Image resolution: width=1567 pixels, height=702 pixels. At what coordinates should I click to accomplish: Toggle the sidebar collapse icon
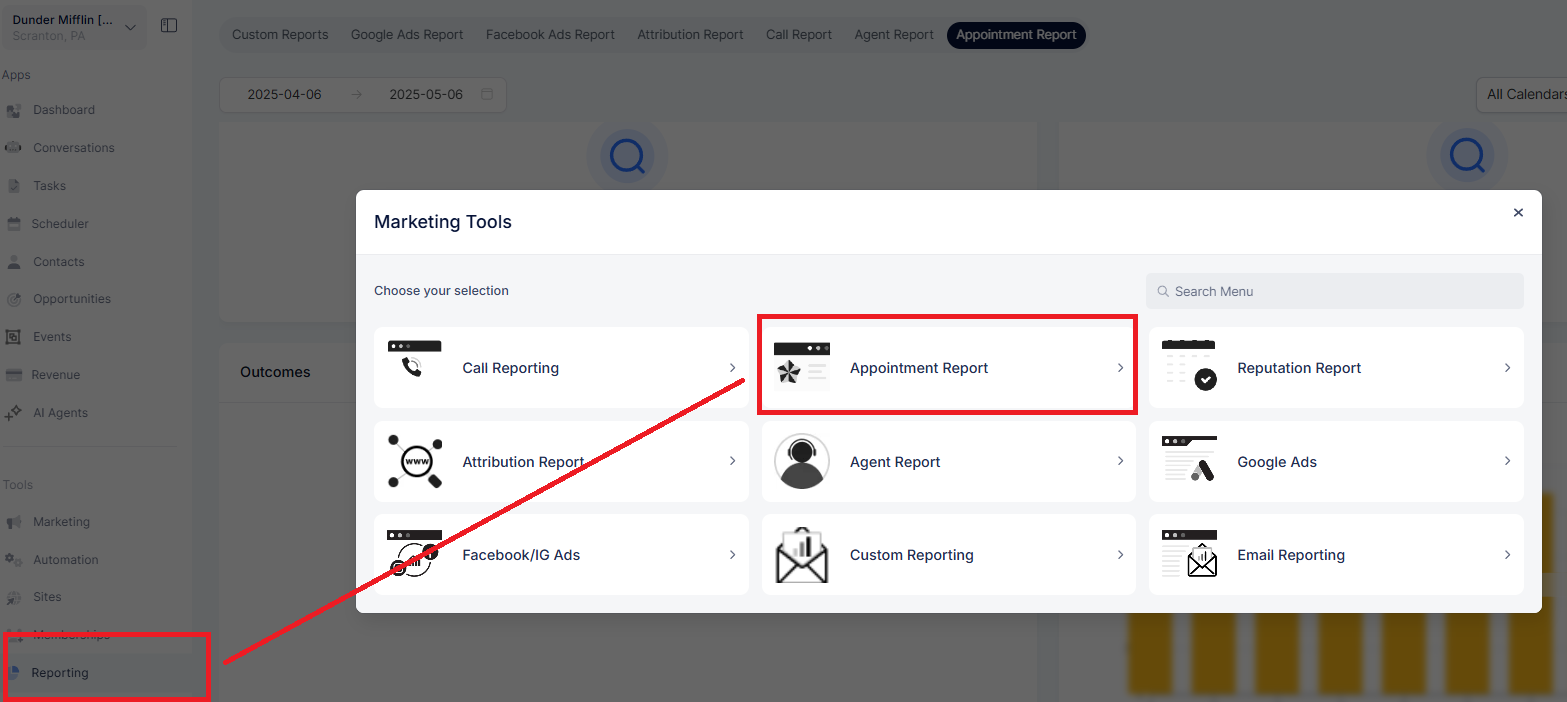pos(169,26)
